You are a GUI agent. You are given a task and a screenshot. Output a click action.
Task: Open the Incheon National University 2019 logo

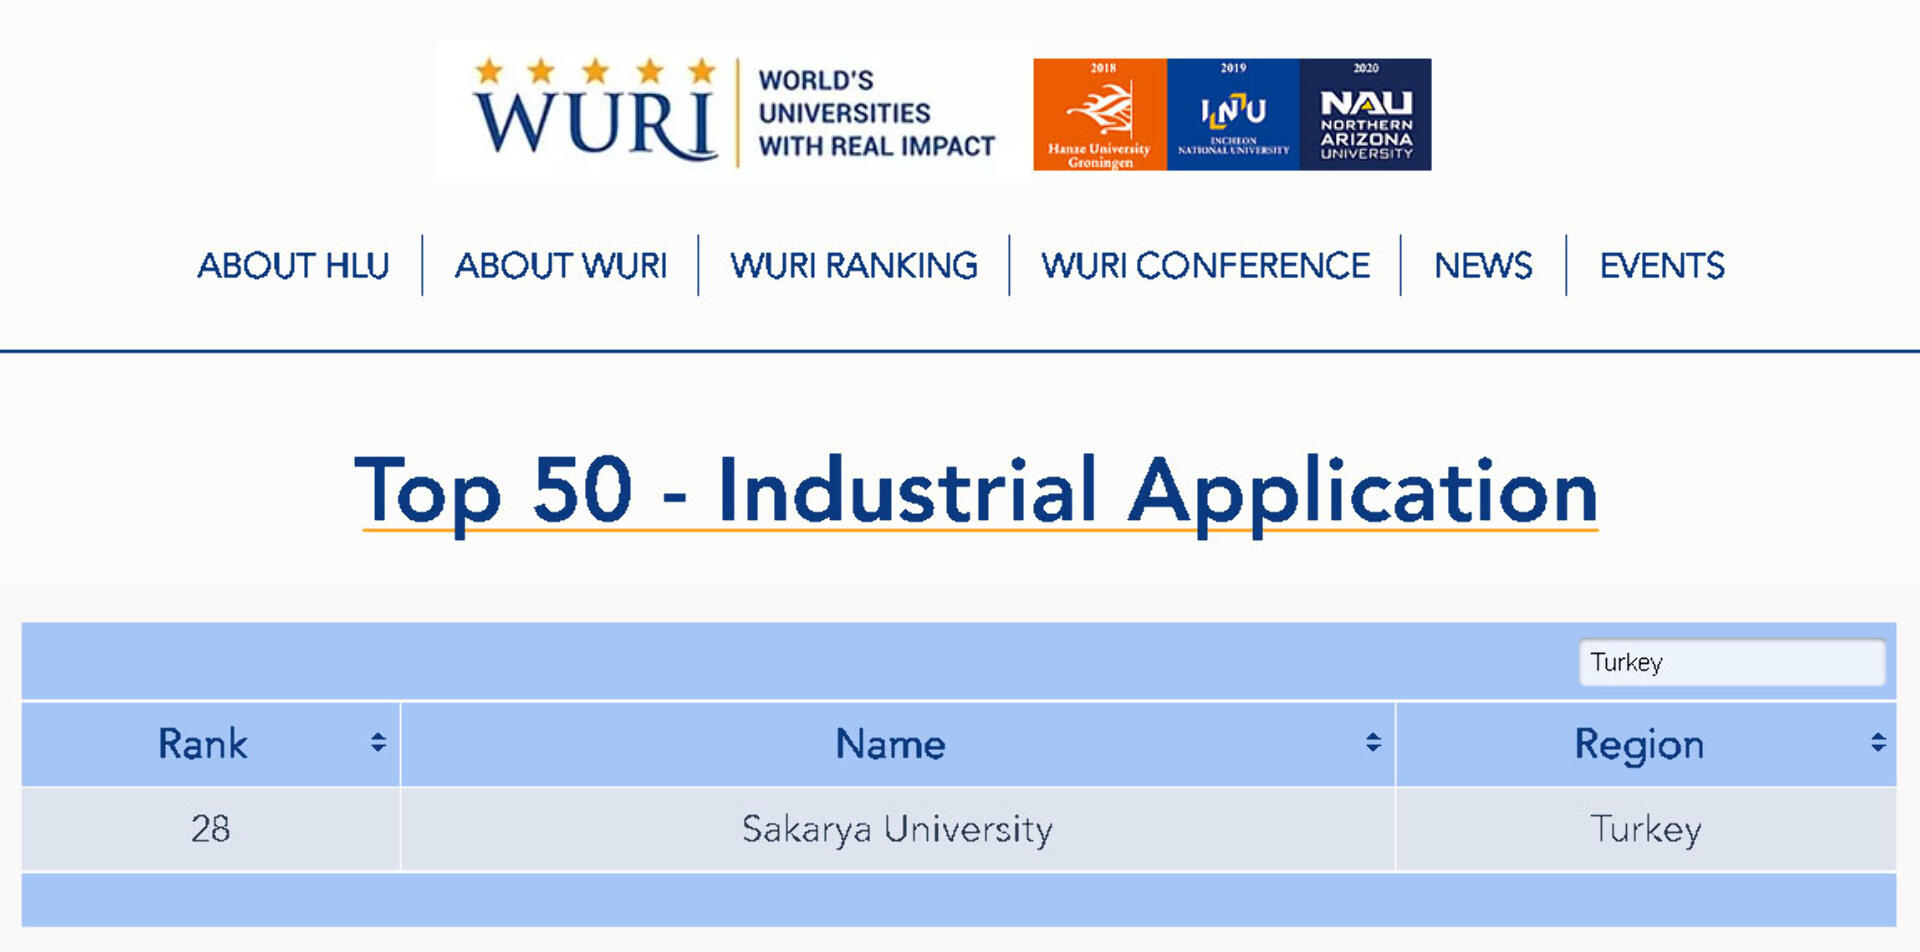1233,114
